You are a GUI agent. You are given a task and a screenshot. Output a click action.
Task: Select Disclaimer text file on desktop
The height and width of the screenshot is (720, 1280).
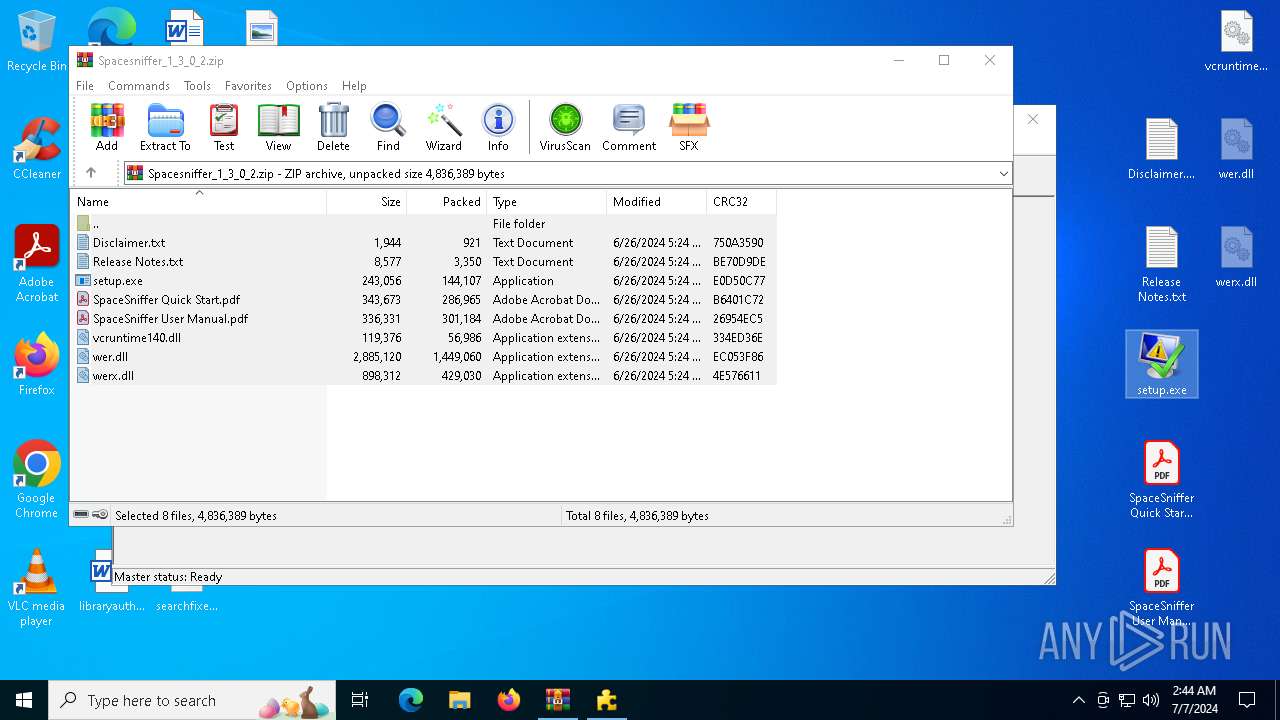click(1161, 148)
